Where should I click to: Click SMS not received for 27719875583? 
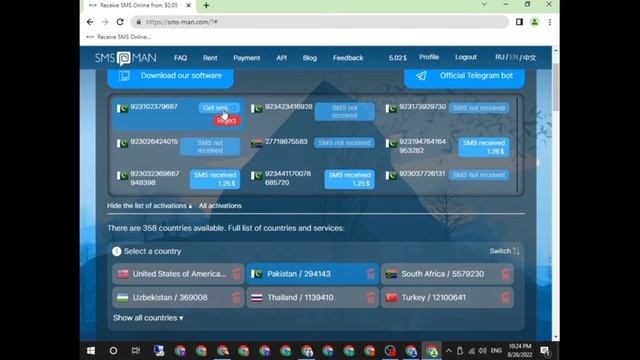click(x=344, y=143)
